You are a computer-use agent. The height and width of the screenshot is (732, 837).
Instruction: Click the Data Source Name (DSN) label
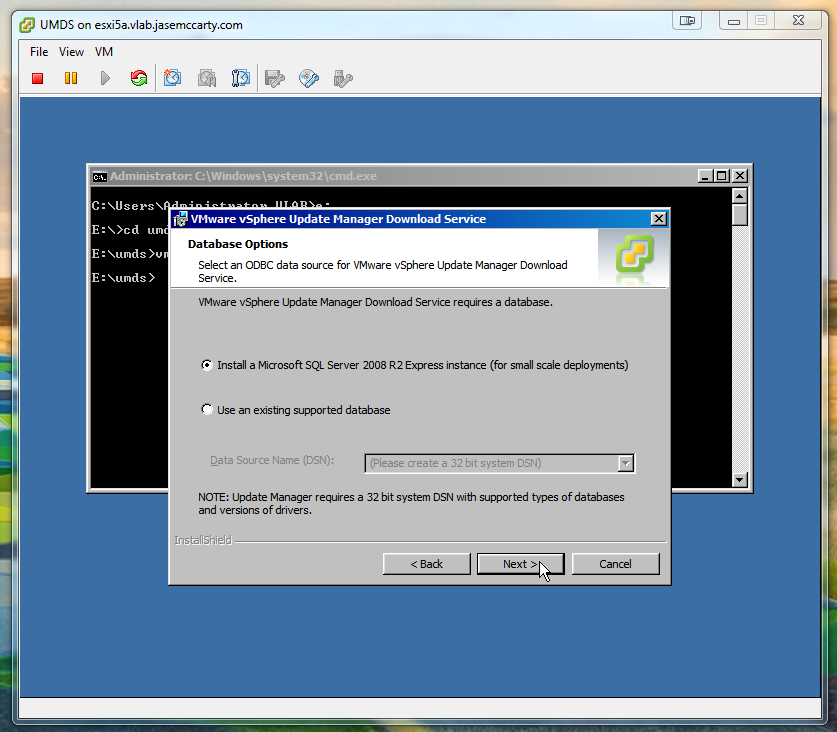pos(272,460)
